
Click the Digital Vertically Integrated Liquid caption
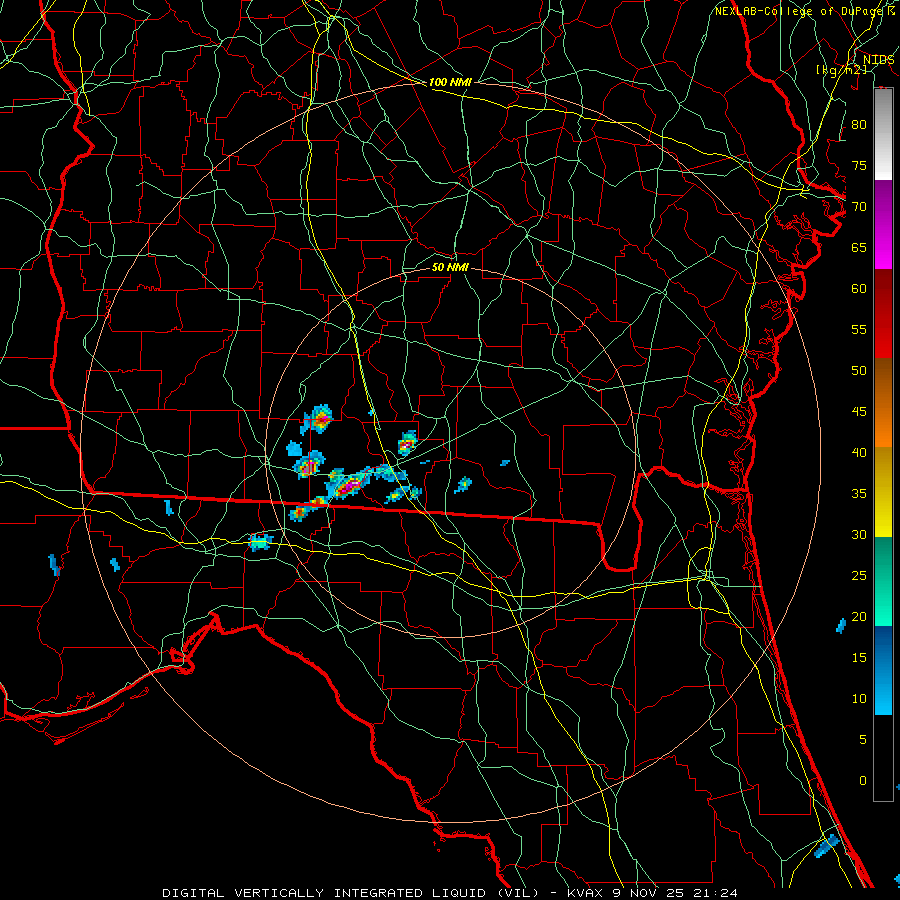click(x=449, y=893)
